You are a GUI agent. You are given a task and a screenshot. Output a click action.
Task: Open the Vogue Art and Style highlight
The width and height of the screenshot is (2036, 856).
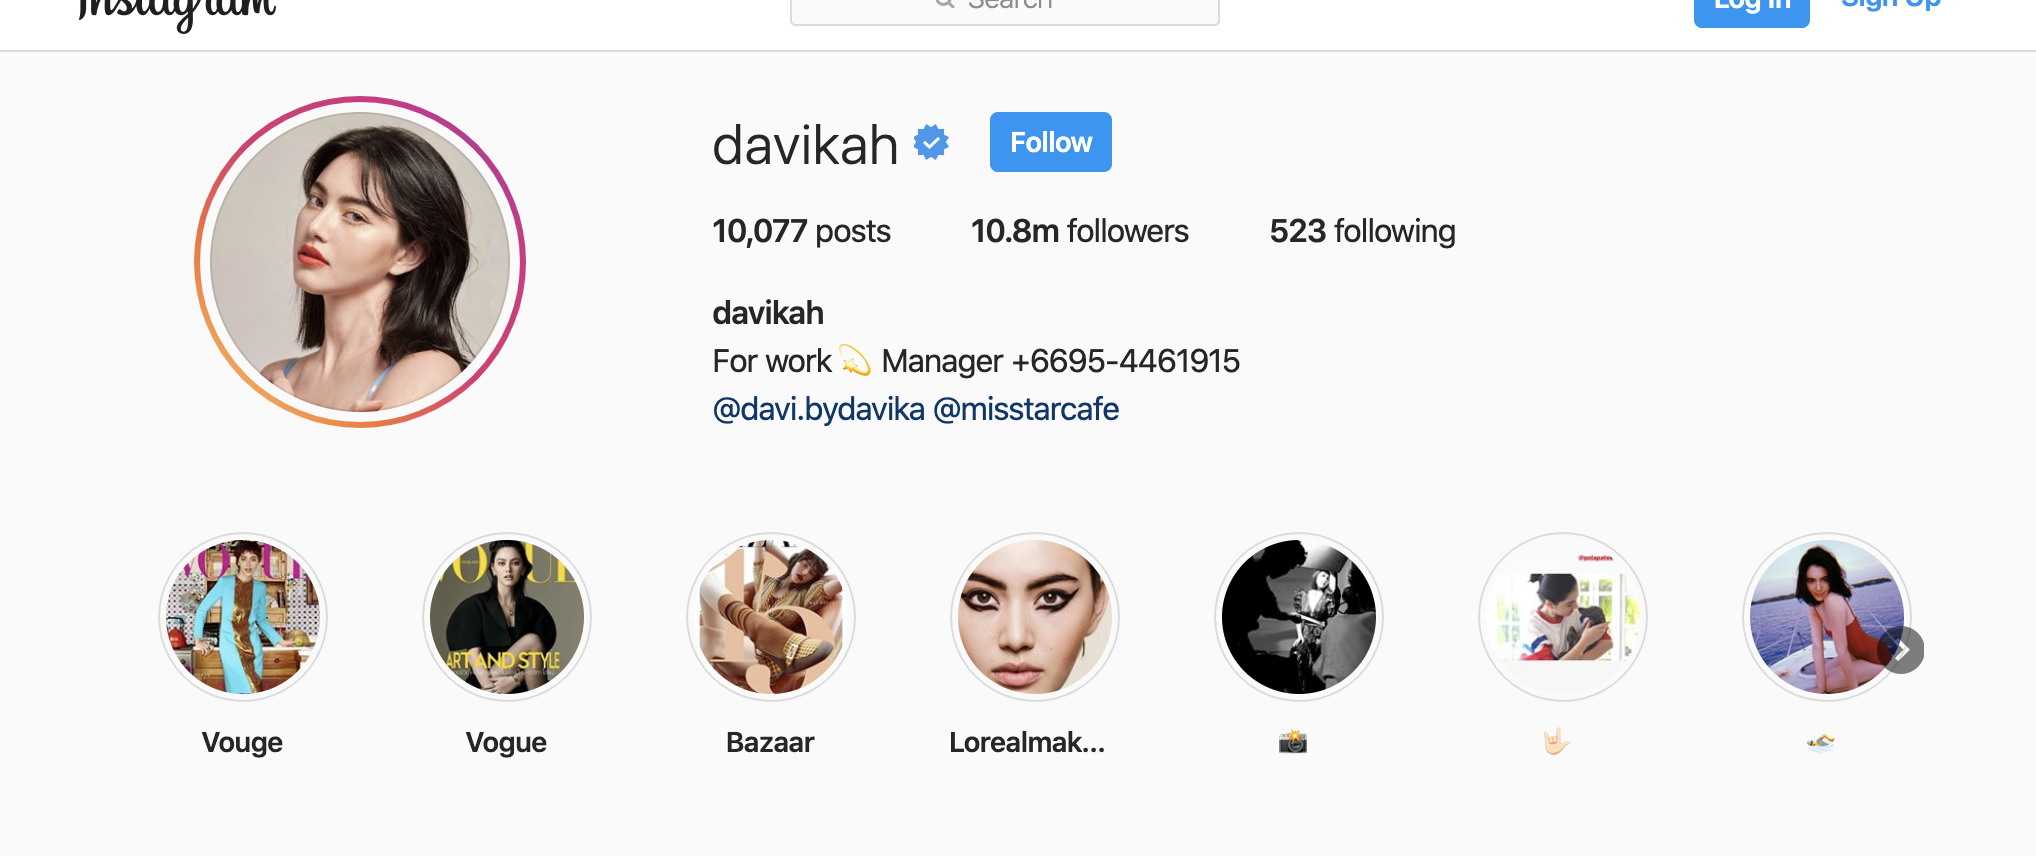[507, 617]
